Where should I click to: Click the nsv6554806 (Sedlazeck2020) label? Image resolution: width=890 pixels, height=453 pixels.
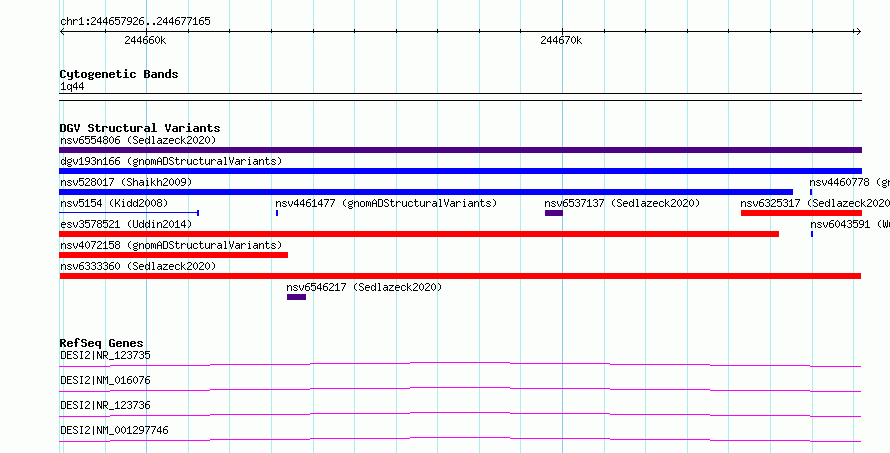point(138,140)
